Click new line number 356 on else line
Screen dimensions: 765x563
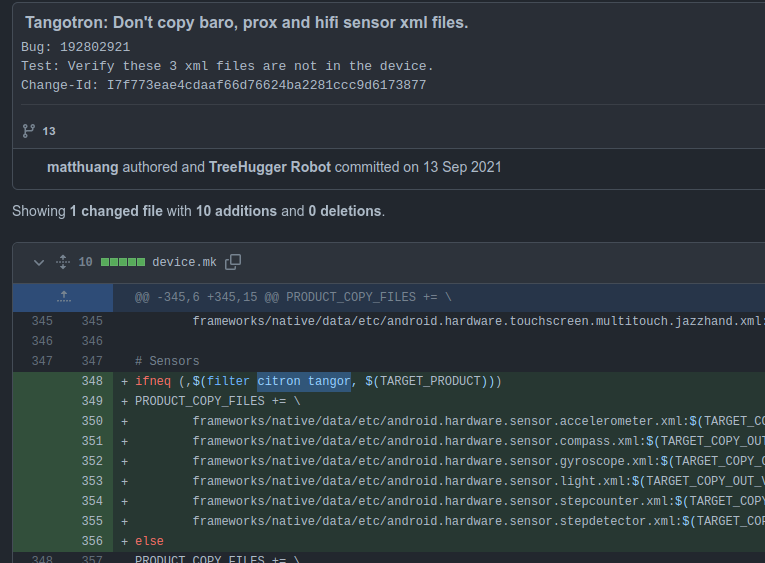click(x=92, y=541)
